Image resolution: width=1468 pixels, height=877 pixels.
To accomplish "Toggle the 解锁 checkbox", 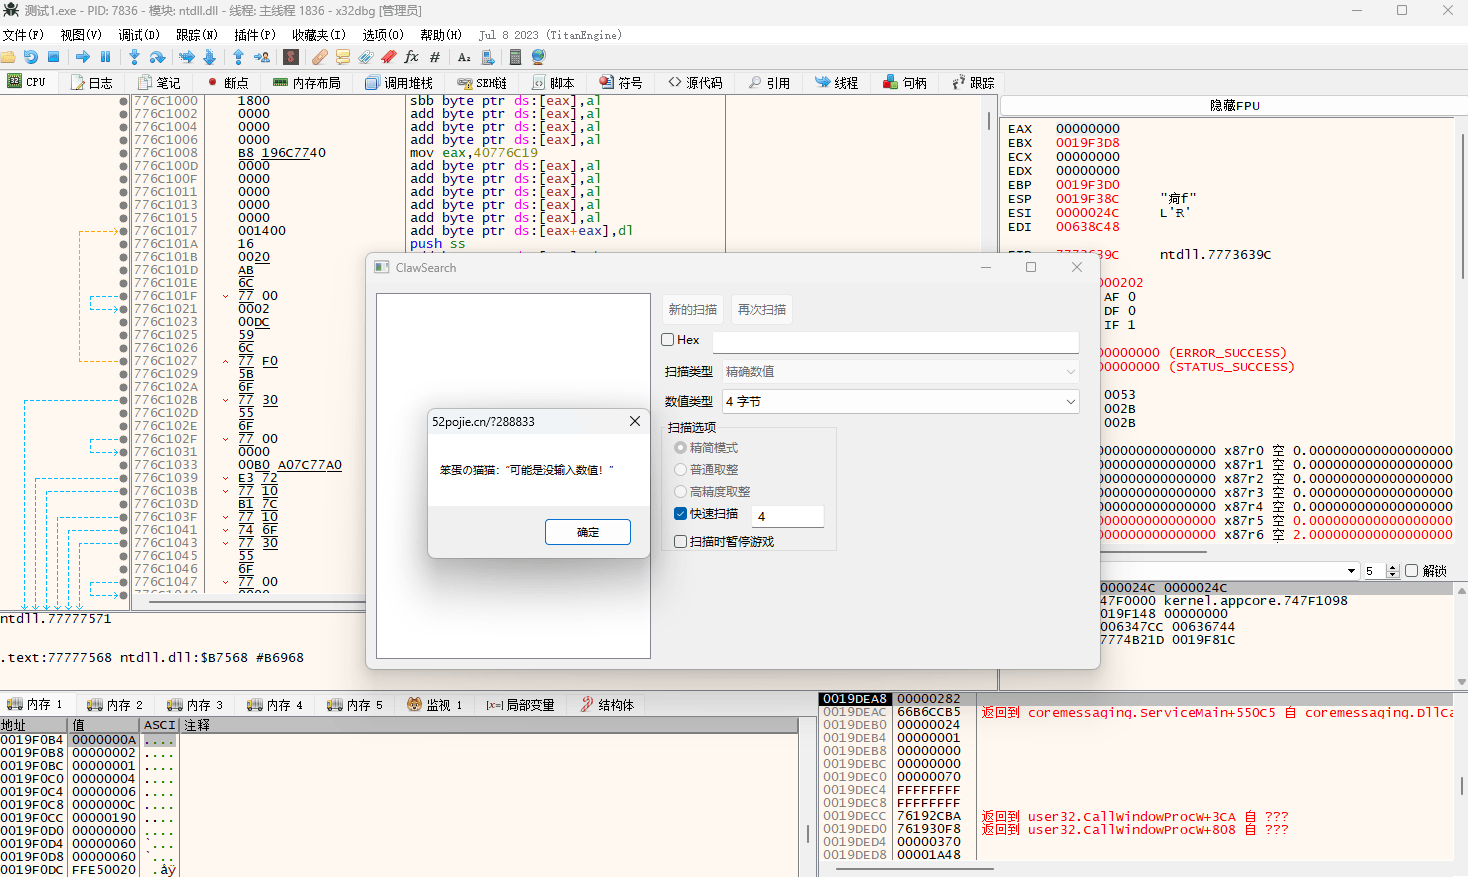I will click(x=1412, y=571).
